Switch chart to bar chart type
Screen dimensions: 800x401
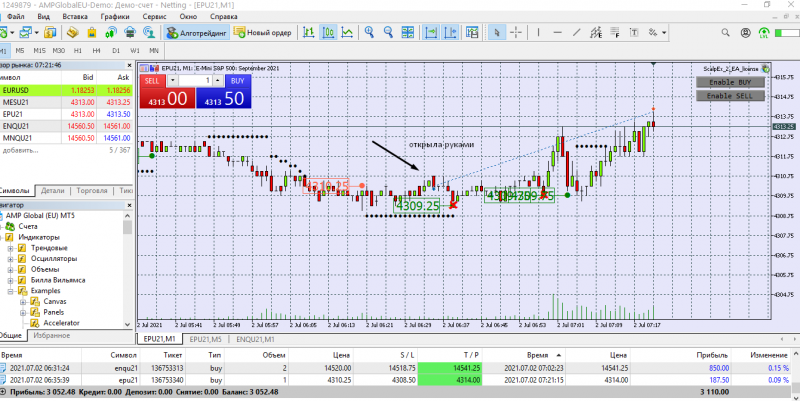(x=309, y=33)
